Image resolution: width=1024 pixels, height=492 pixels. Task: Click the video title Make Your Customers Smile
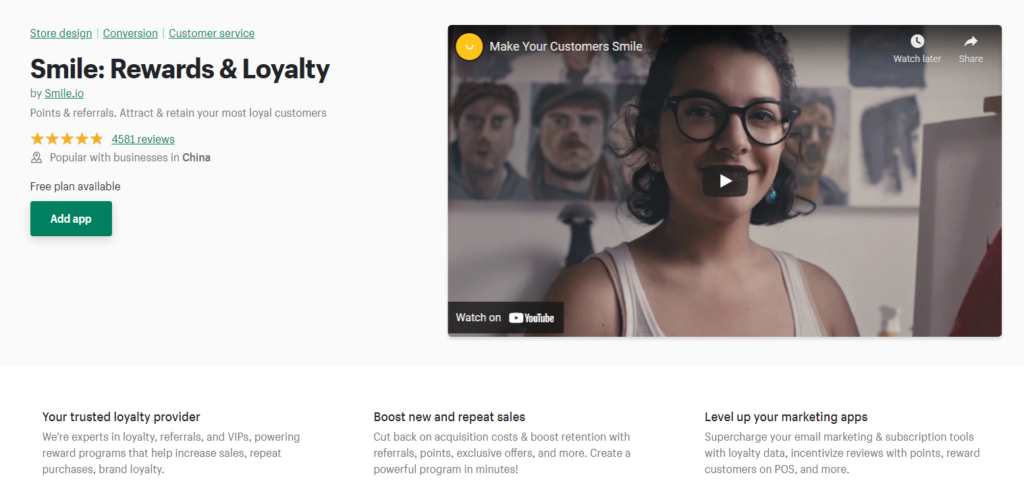point(566,46)
